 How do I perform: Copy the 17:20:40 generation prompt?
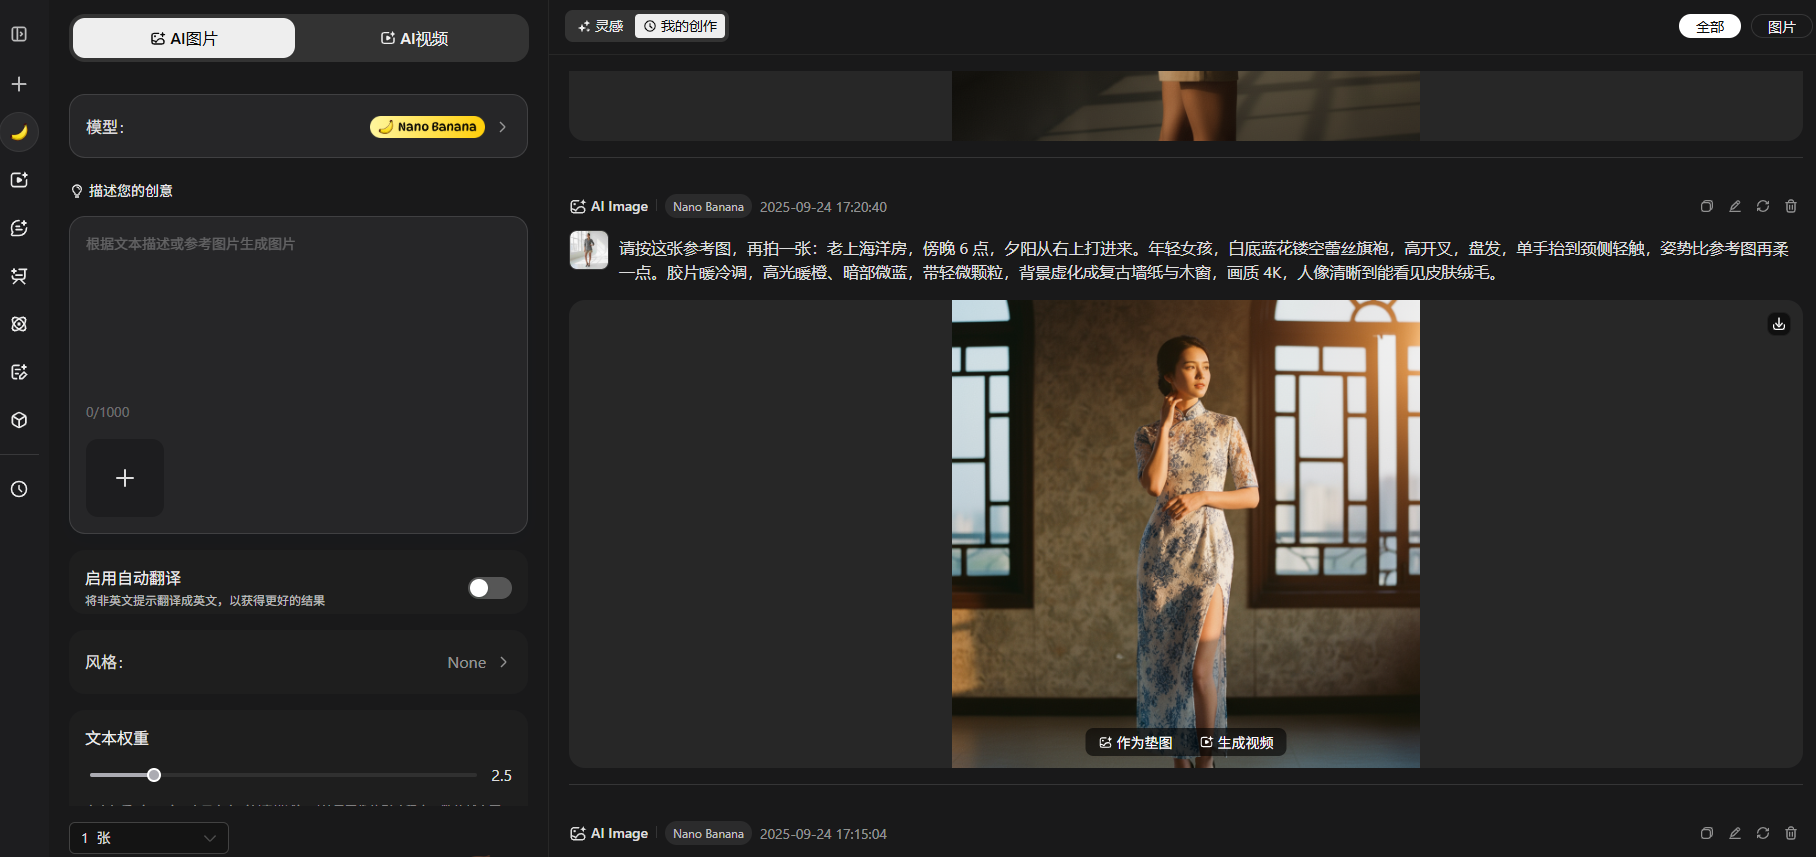click(x=1707, y=206)
